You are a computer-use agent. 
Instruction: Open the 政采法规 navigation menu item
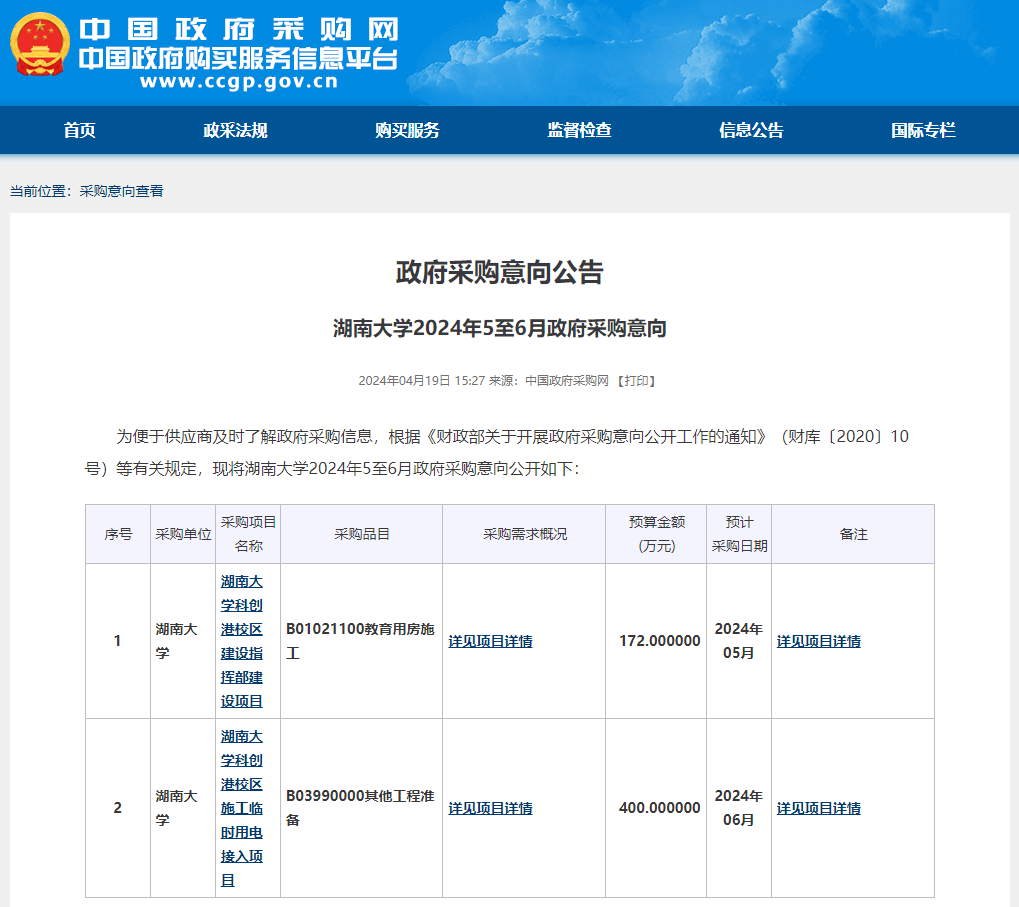pos(235,131)
